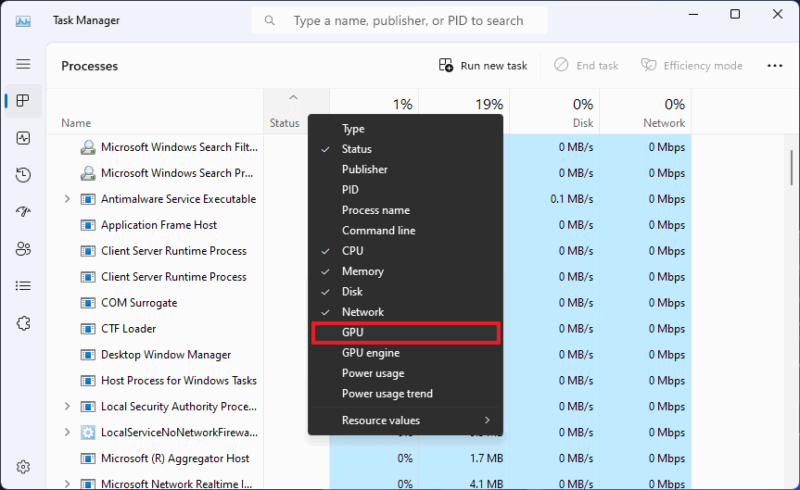
Task: Open the Startup apps sidebar icon
Action: click(23, 212)
